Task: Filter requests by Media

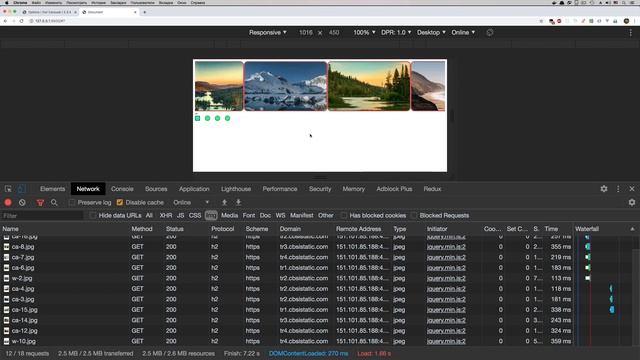Action: 229,216
